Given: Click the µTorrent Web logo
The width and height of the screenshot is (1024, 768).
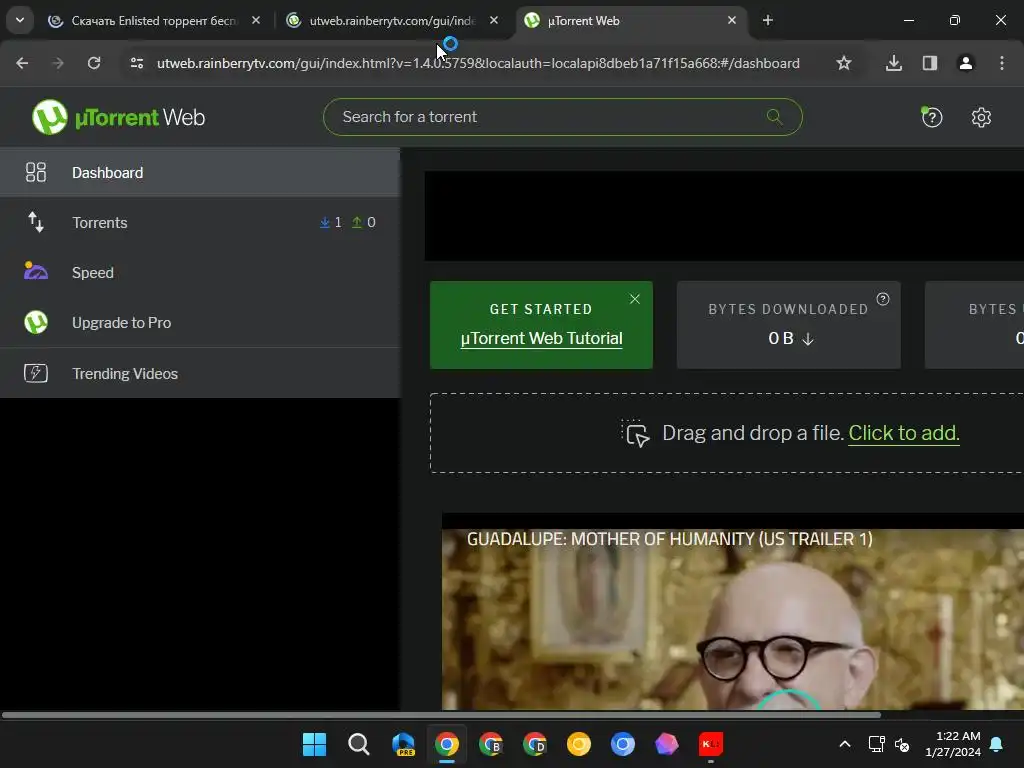Looking at the screenshot, I should [119, 118].
